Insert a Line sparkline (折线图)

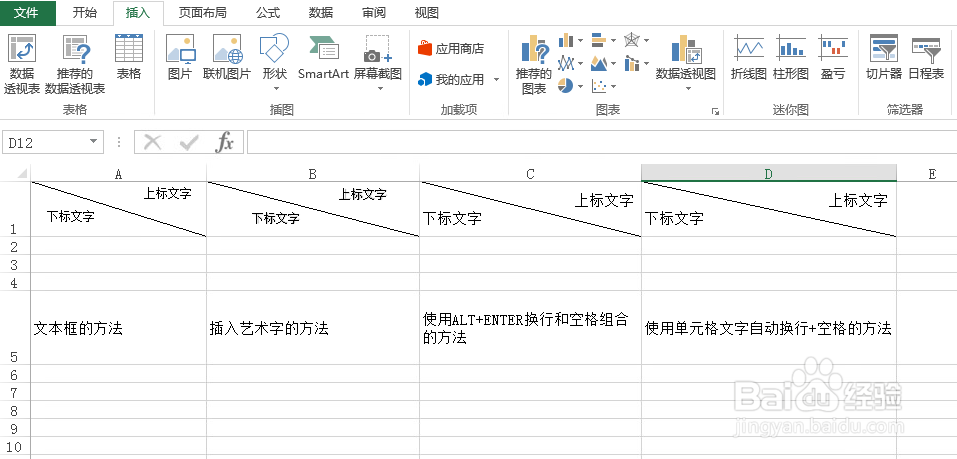748,57
